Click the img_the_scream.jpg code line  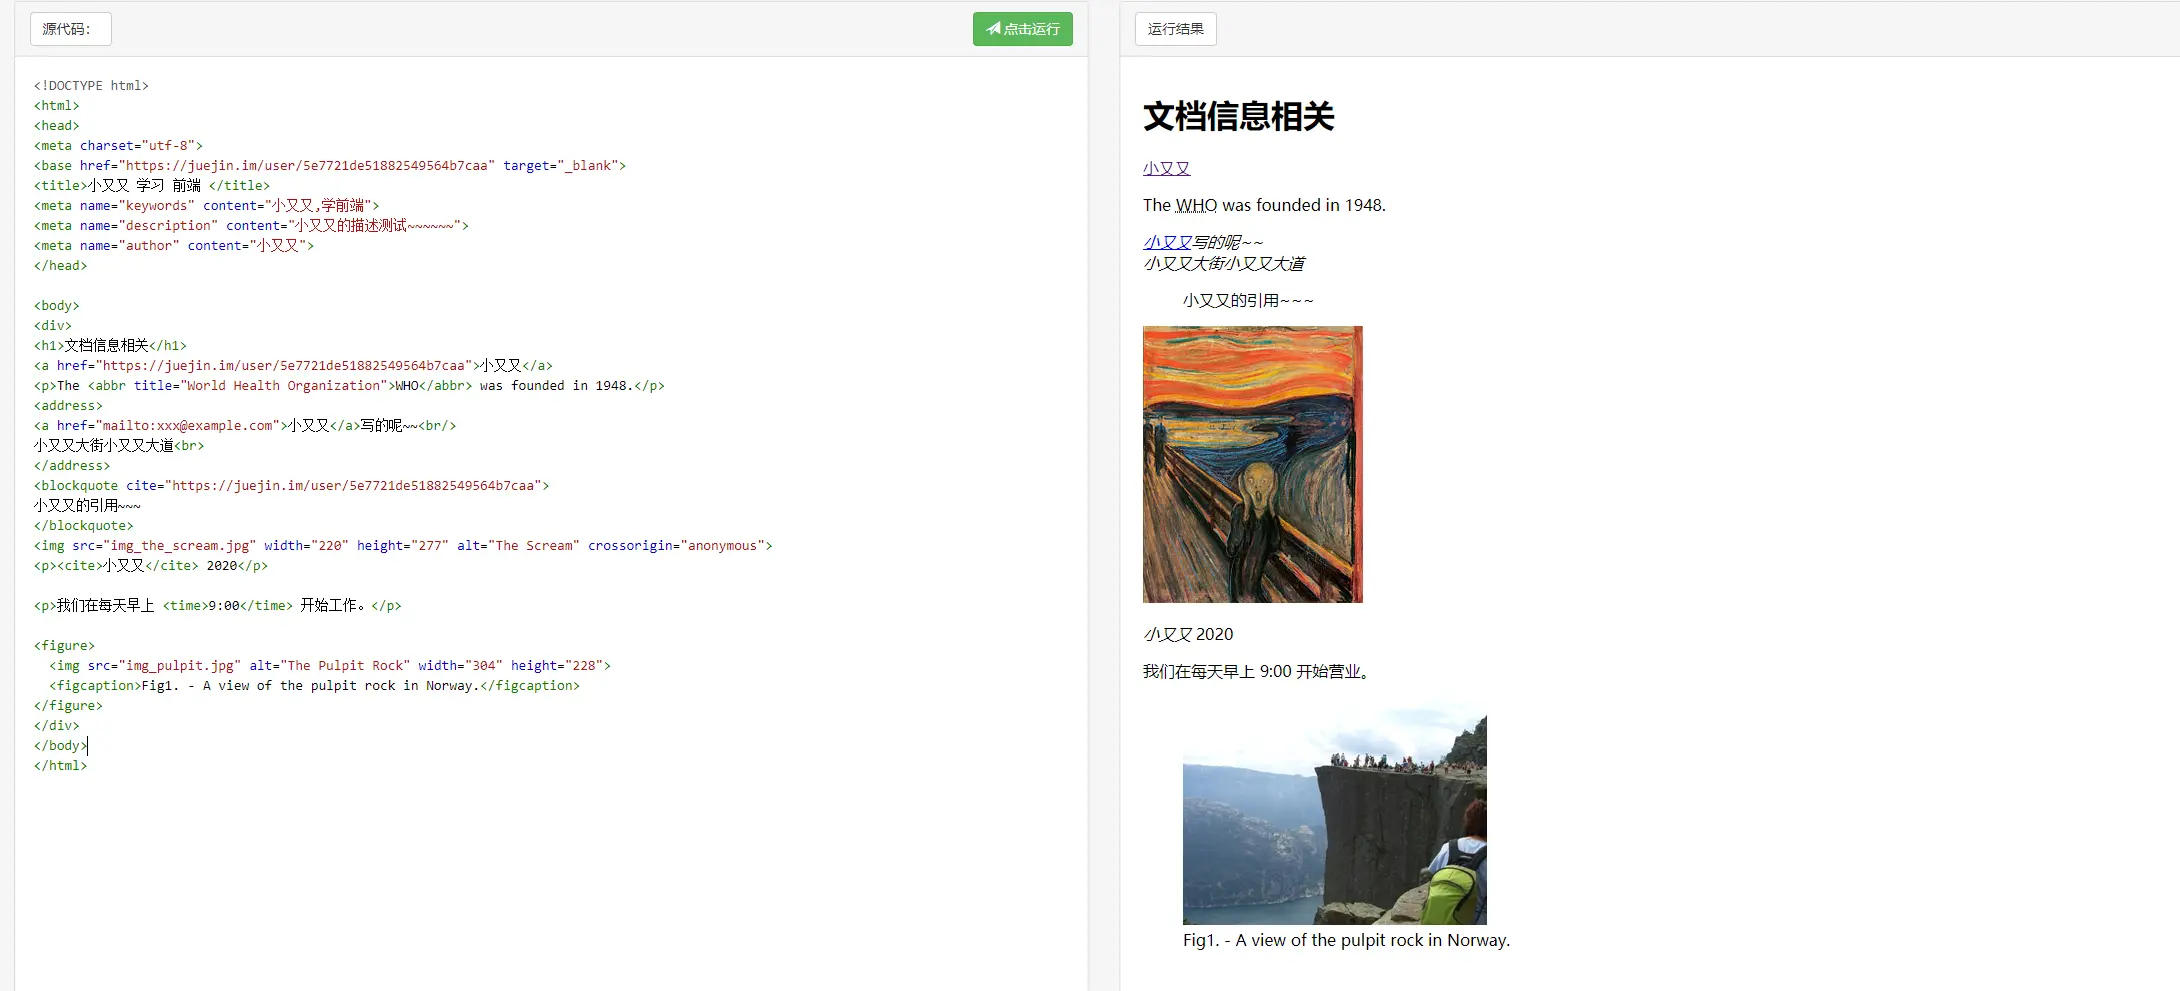pos(403,545)
